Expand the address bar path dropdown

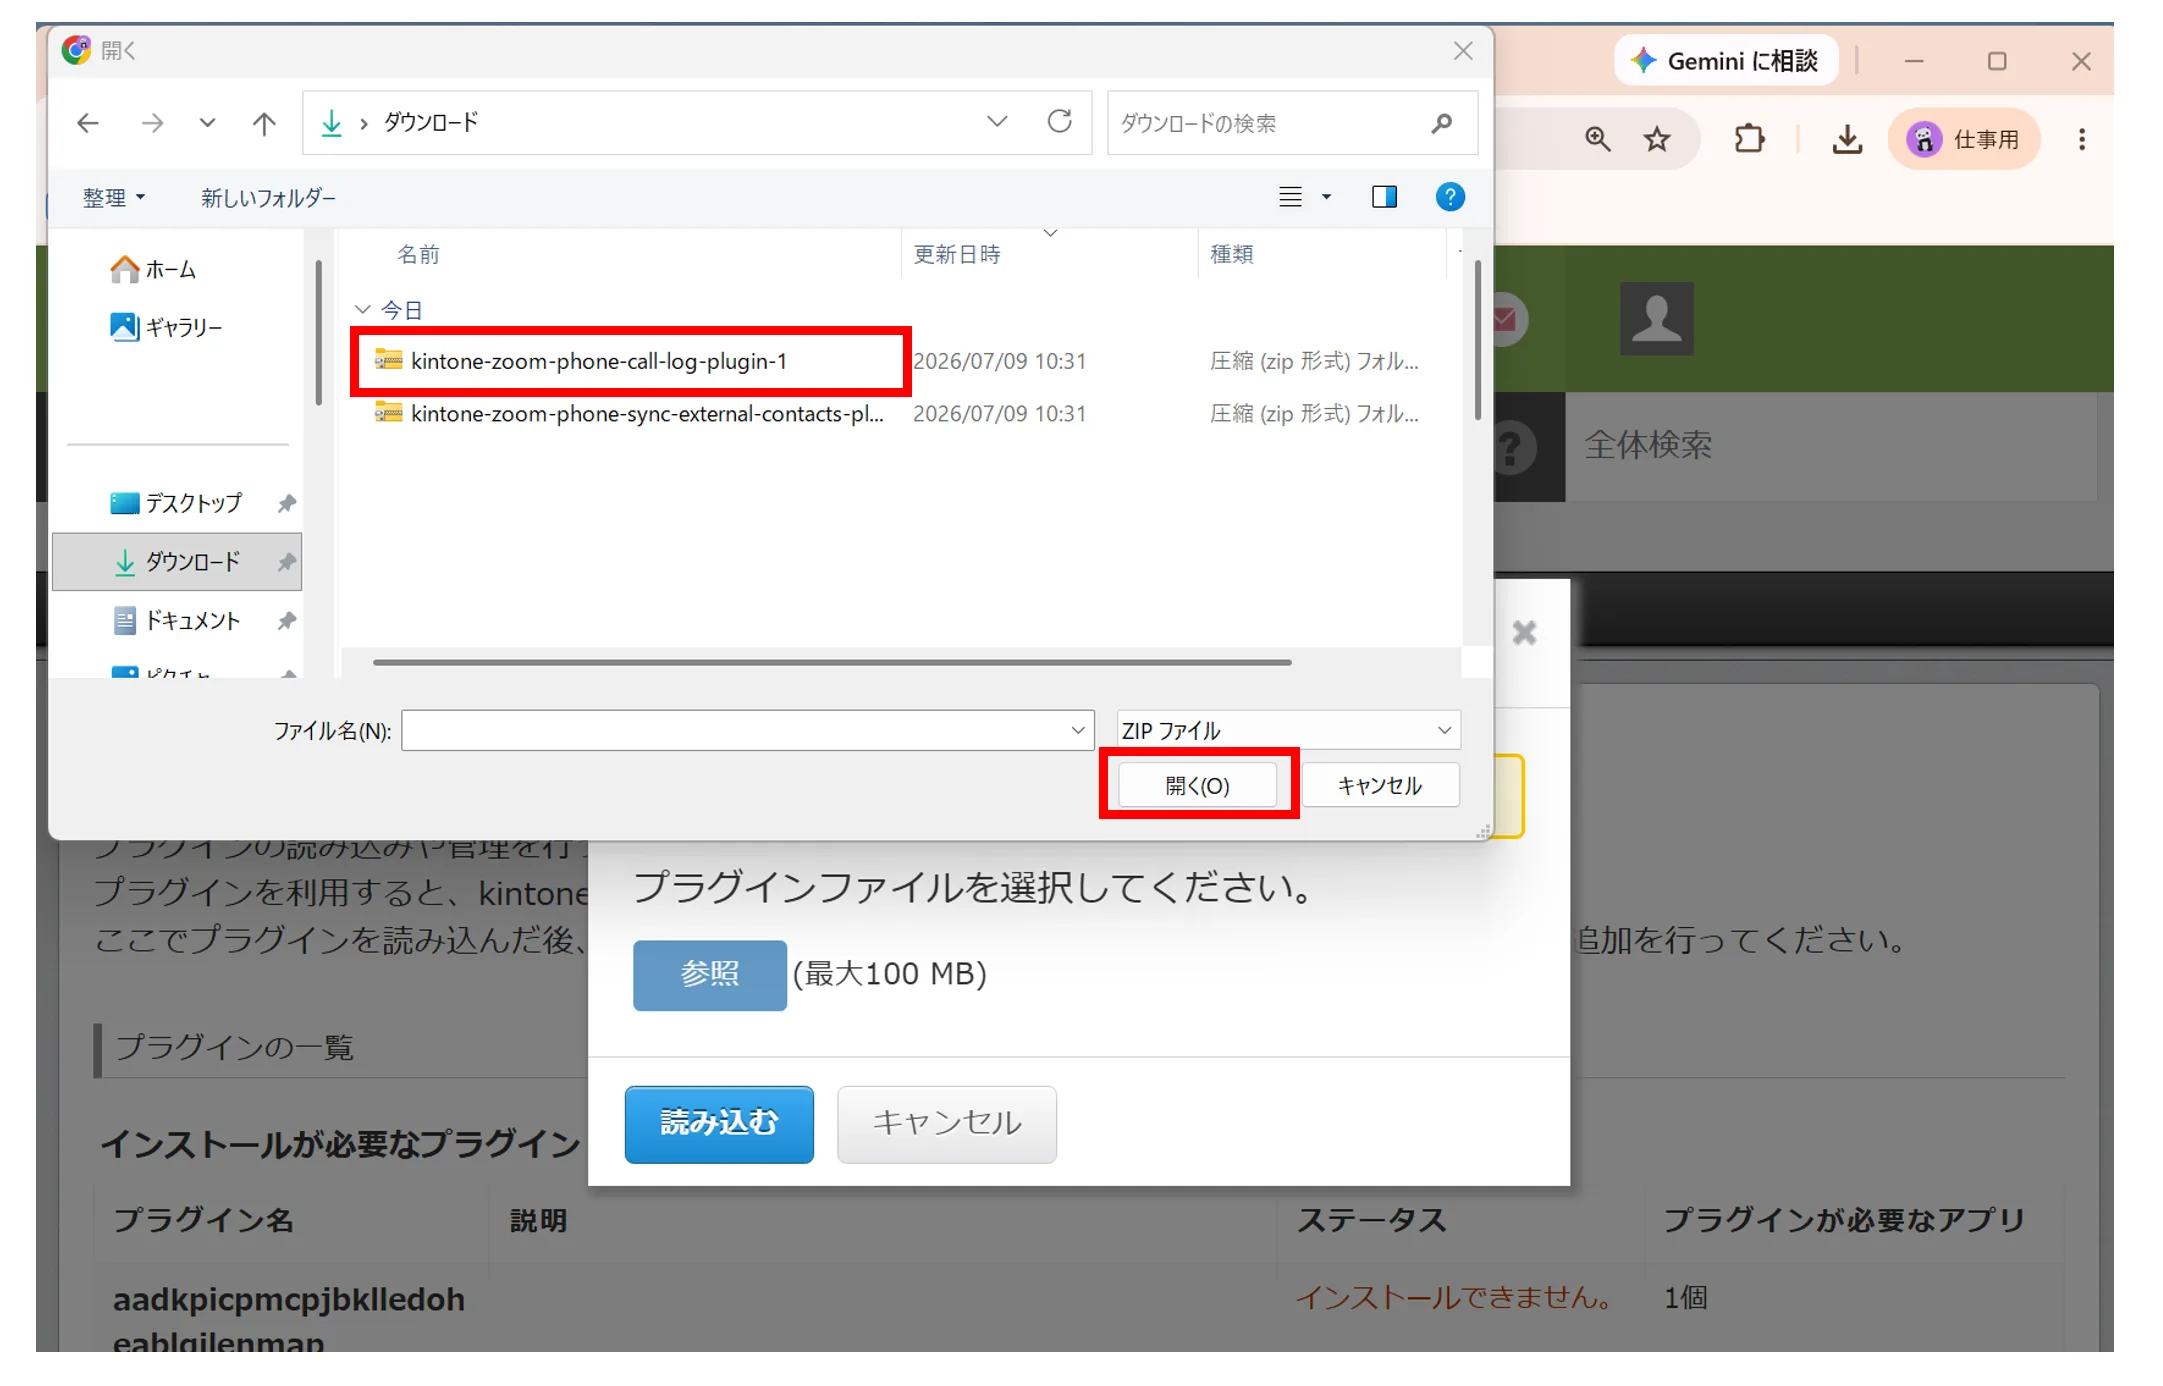click(997, 122)
